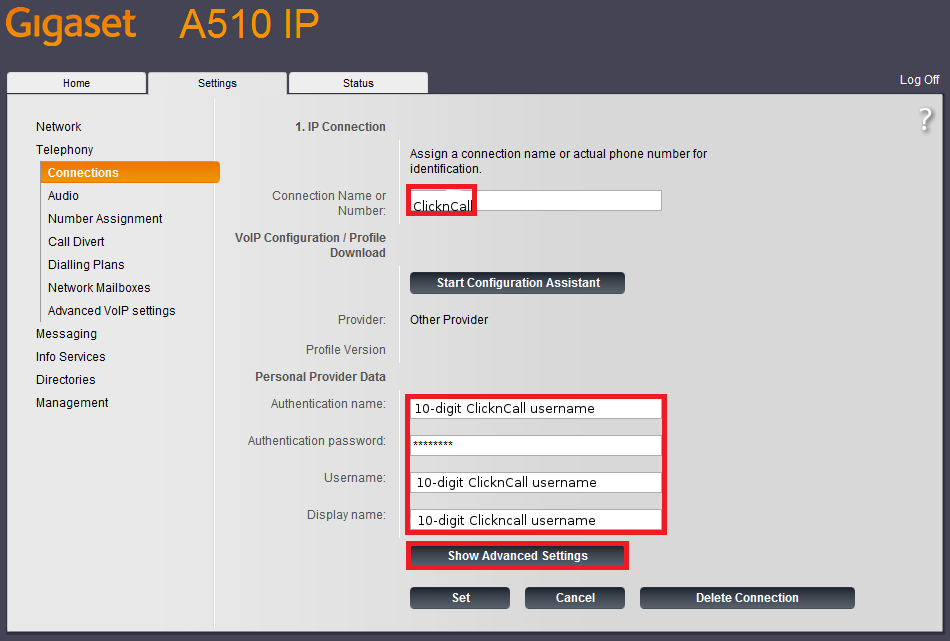The image size is (950, 641).
Task: Click the 'A510 IP' model title
Action: click(250, 24)
